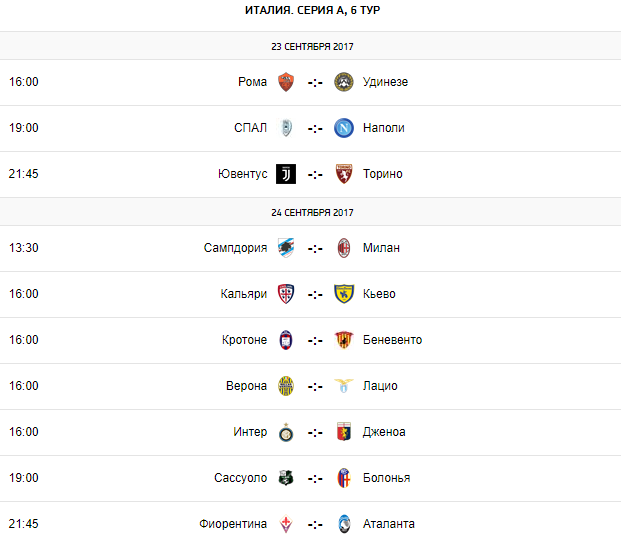Image resolution: width=621 pixels, height=538 pixels.
Task: Select the Беневенто team name
Action: [392, 340]
